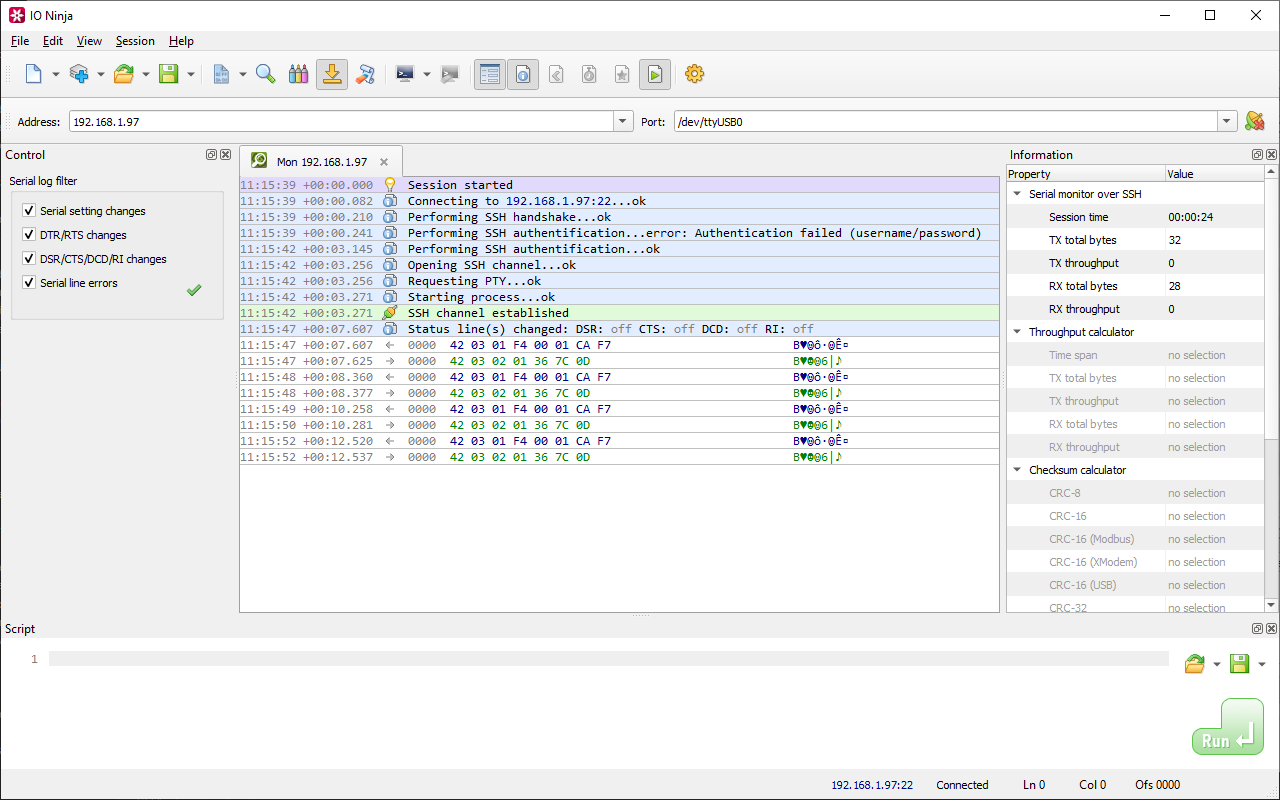This screenshot has width=1280, height=800.
Task: Open the magnifier find tool
Action: (x=265, y=74)
